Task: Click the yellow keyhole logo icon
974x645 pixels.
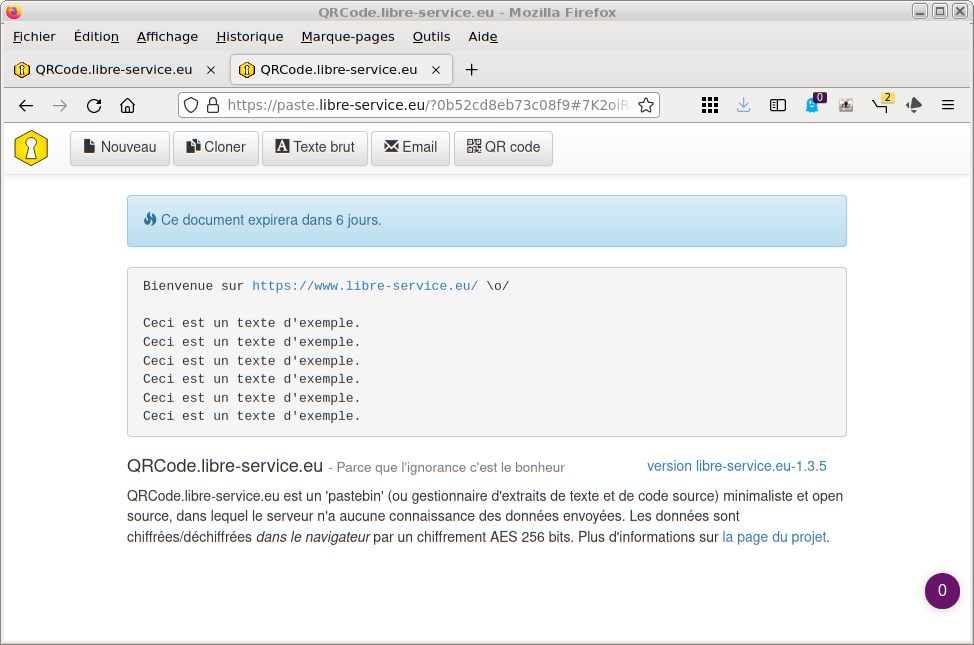Action: pos(31,148)
